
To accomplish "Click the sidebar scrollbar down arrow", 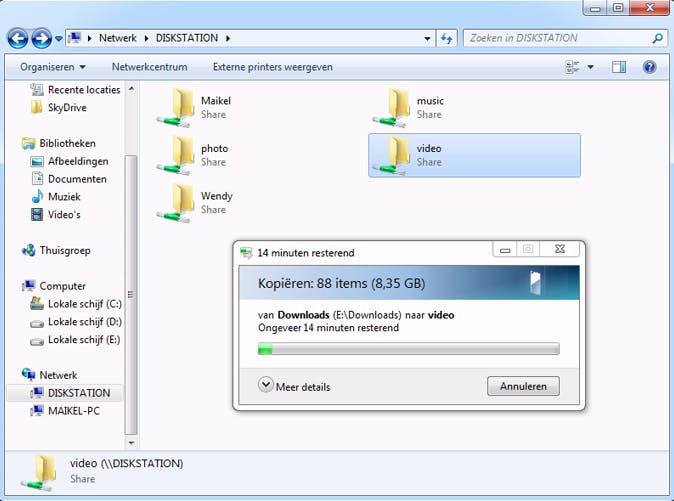I will 132,443.
